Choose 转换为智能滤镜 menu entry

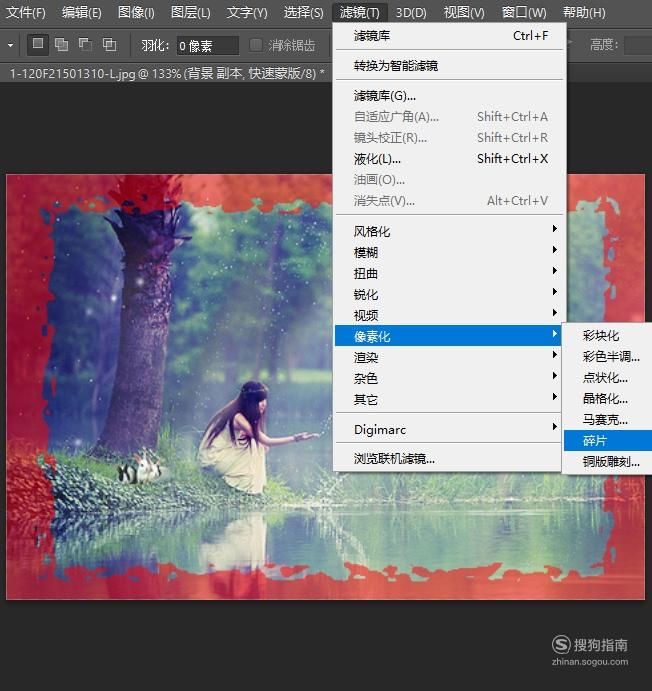(449, 66)
